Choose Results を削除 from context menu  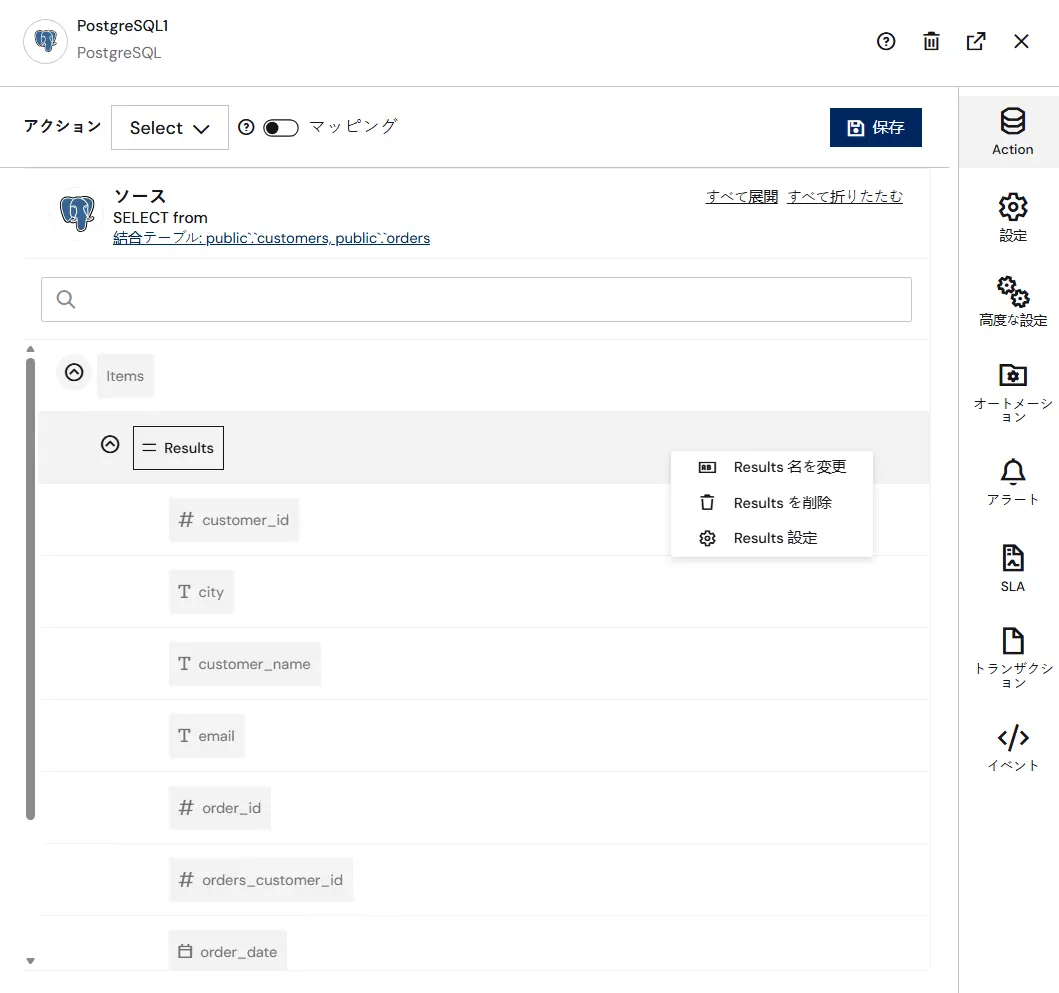771,503
